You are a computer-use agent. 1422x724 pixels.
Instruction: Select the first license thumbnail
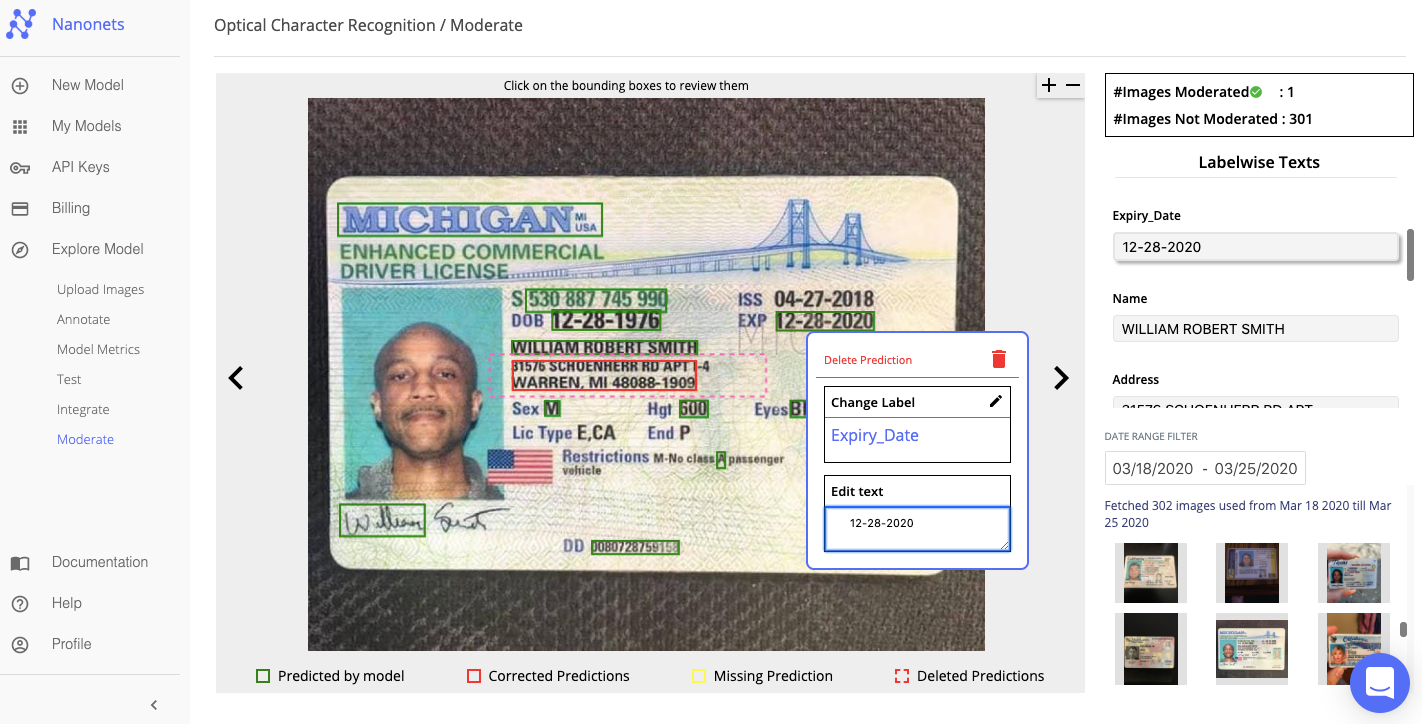pos(1151,573)
